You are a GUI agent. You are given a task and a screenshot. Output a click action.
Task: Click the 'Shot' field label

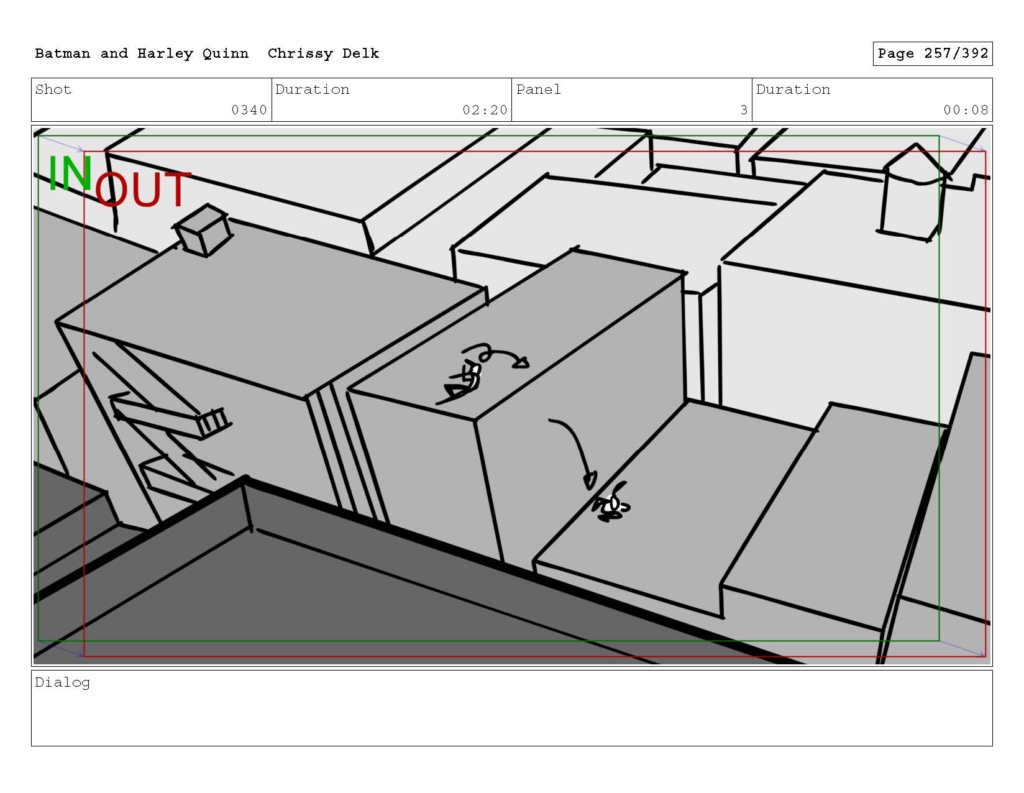click(x=53, y=89)
